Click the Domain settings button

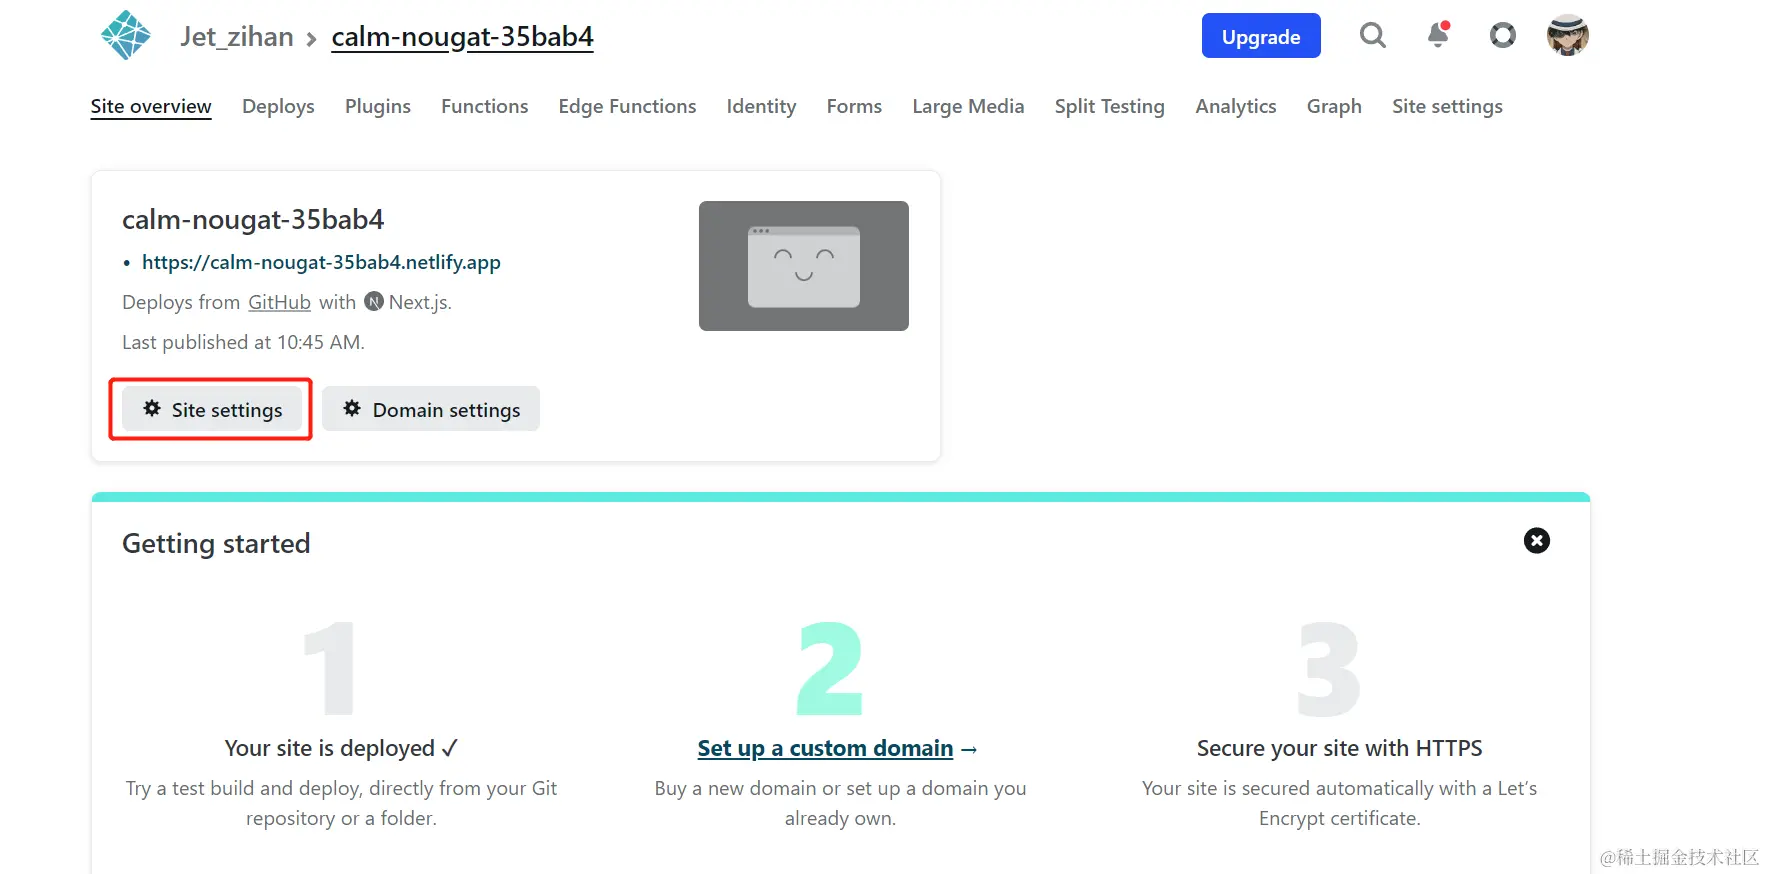pyautogui.click(x=431, y=409)
